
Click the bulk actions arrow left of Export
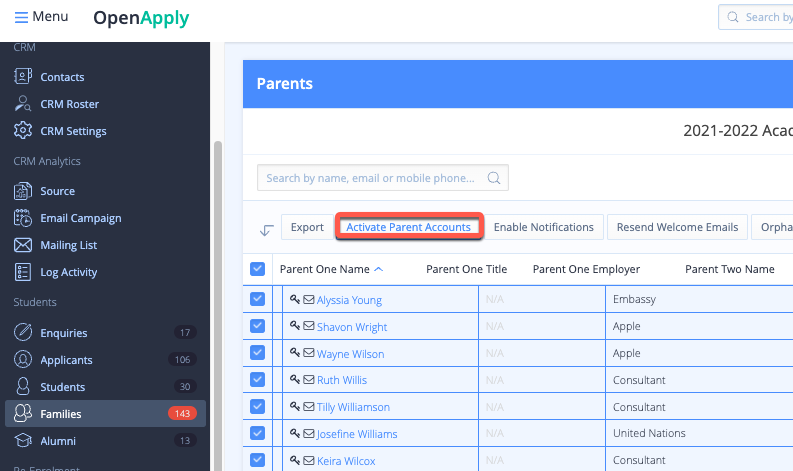(266, 229)
